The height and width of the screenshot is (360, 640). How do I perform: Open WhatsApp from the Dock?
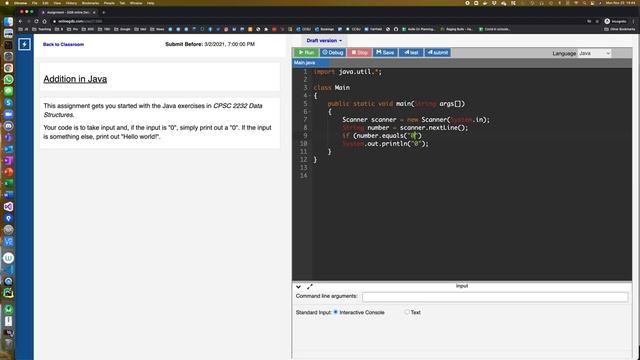[8, 80]
